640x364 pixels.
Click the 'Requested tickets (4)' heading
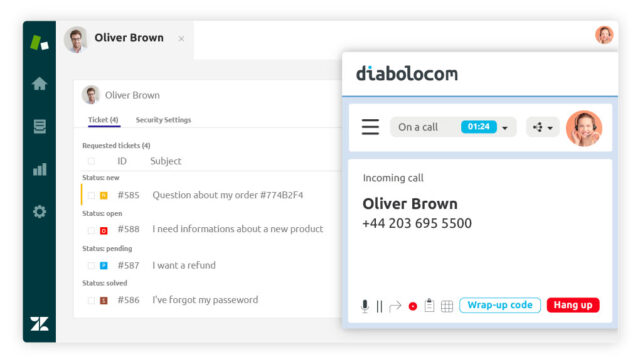116,146
